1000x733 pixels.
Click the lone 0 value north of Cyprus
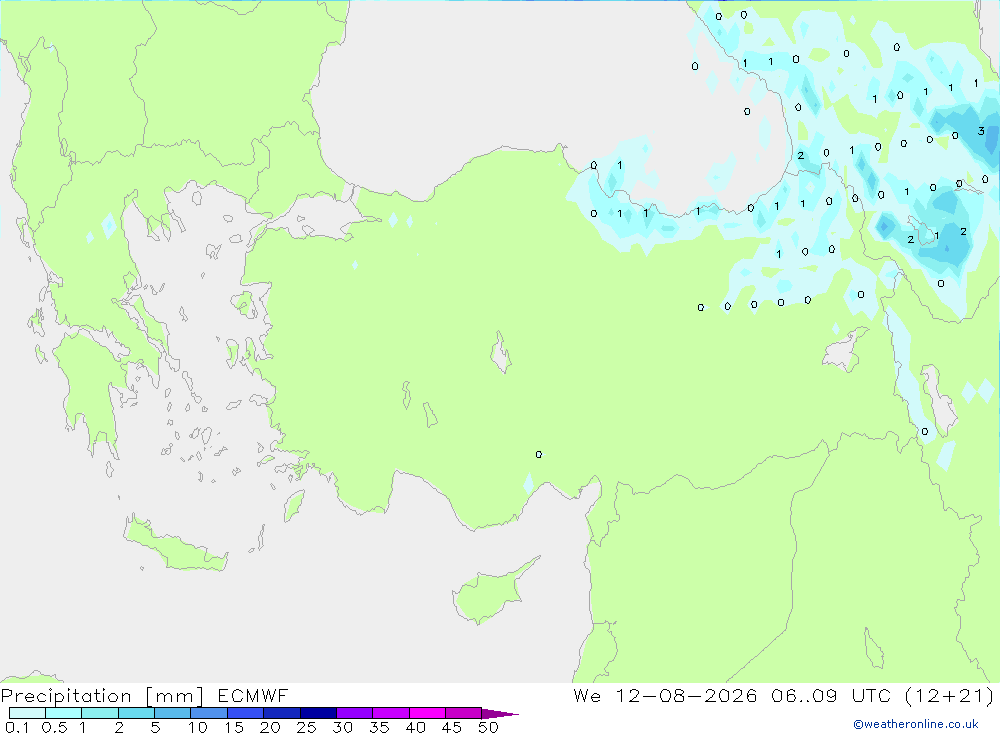click(x=539, y=454)
